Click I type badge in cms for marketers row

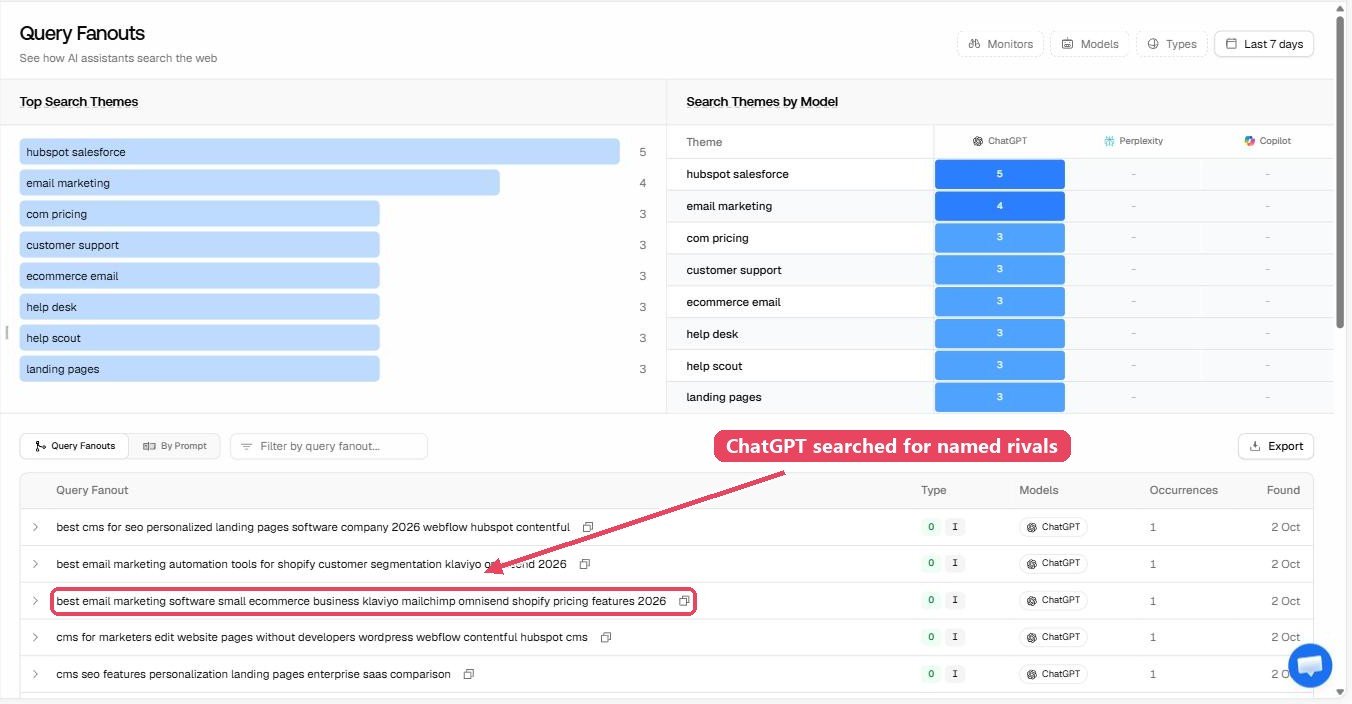tap(955, 637)
